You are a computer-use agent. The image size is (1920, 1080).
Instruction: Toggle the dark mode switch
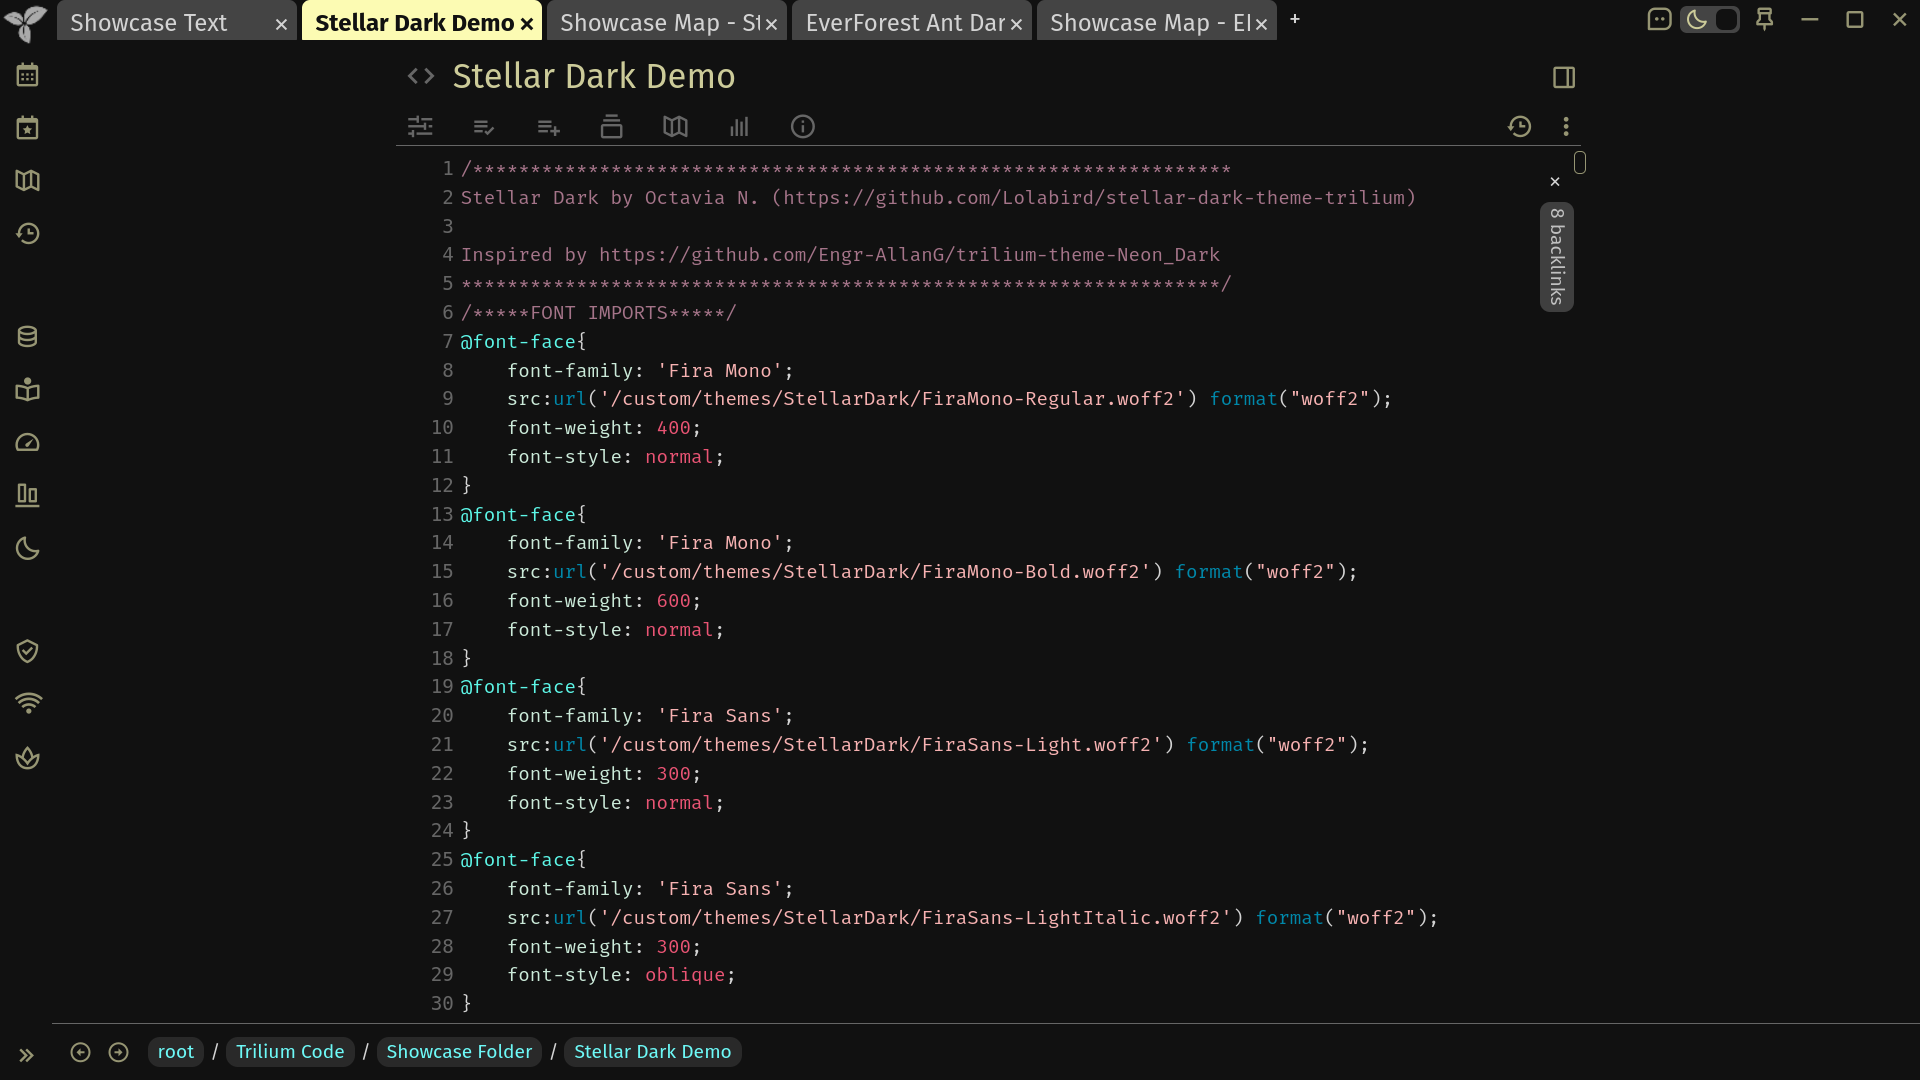1710,20
